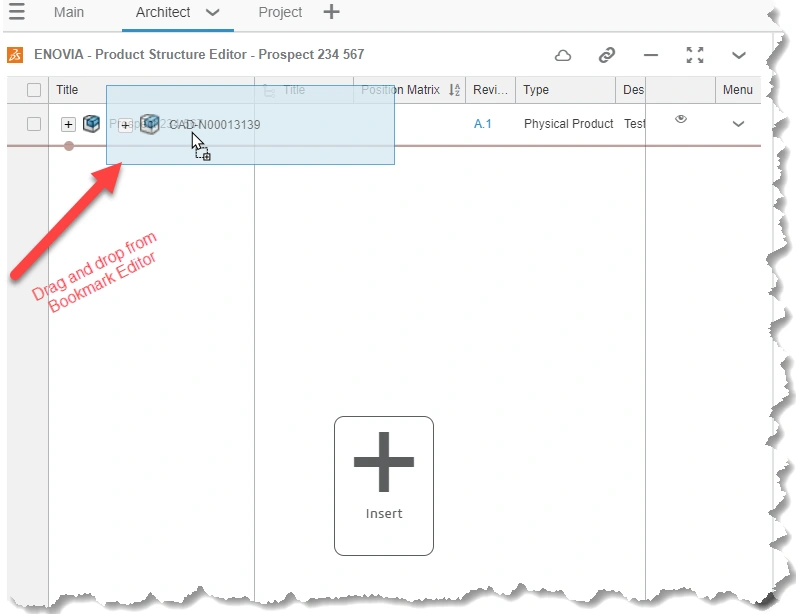Minimize the Product Structure Editor widget
The image size is (796, 614).
point(651,55)
